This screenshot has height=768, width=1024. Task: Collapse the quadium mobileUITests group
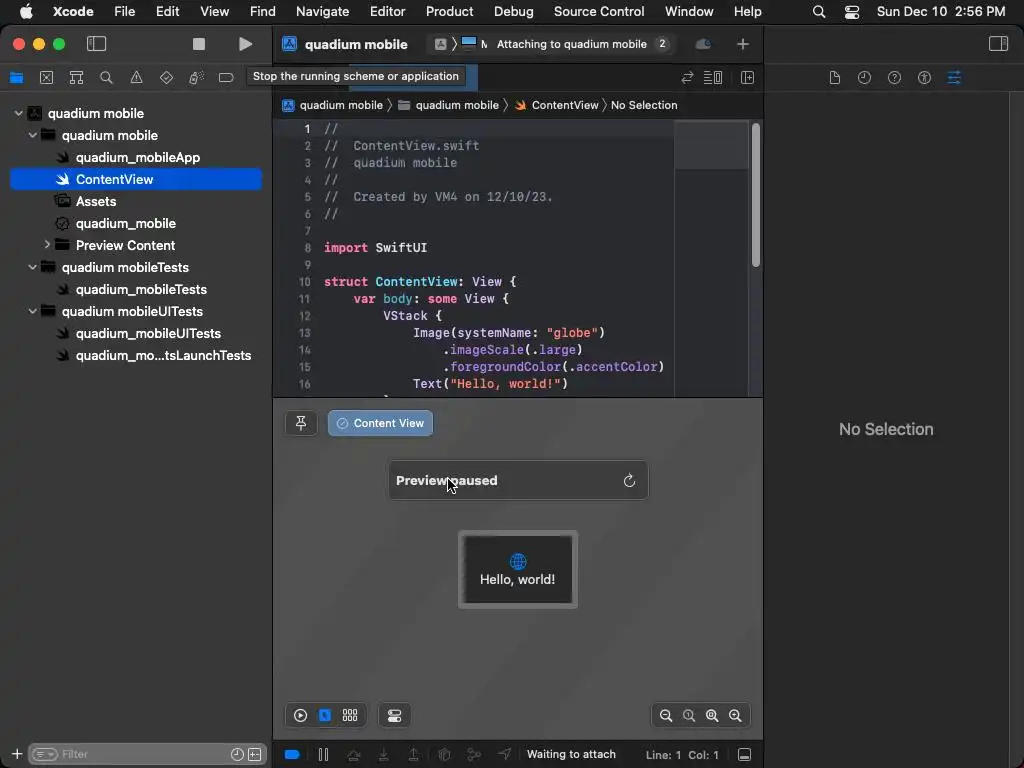pyautogui.click(x=33, y=311)
